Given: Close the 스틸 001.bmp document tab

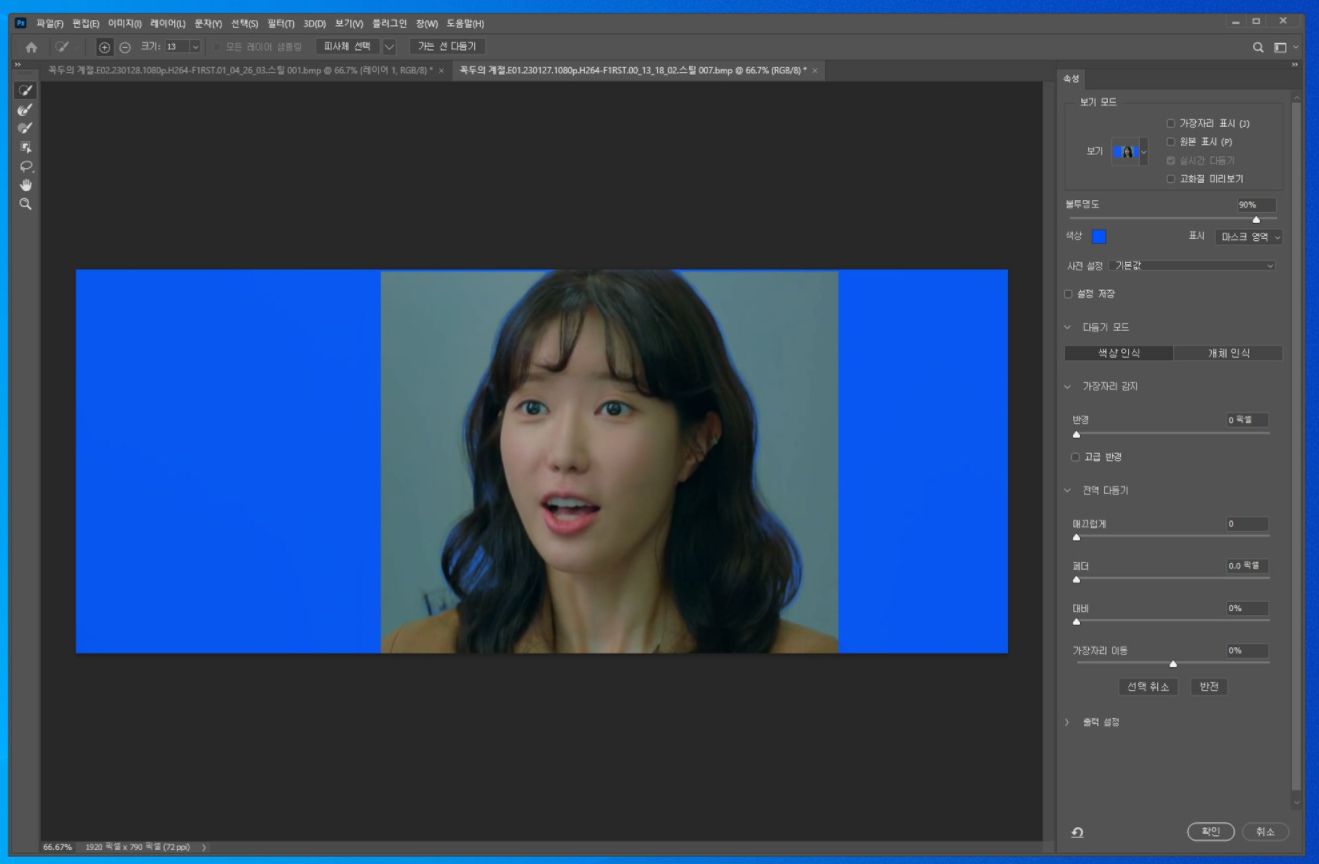Looking at the screenshot, I should (x=441, y=71).
